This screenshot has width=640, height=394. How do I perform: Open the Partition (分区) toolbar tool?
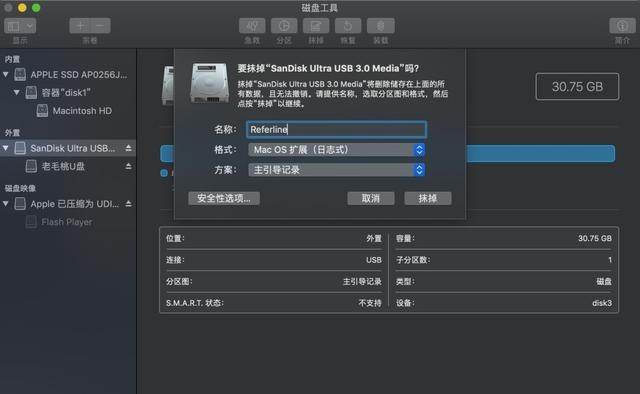(x=284, y=26)
